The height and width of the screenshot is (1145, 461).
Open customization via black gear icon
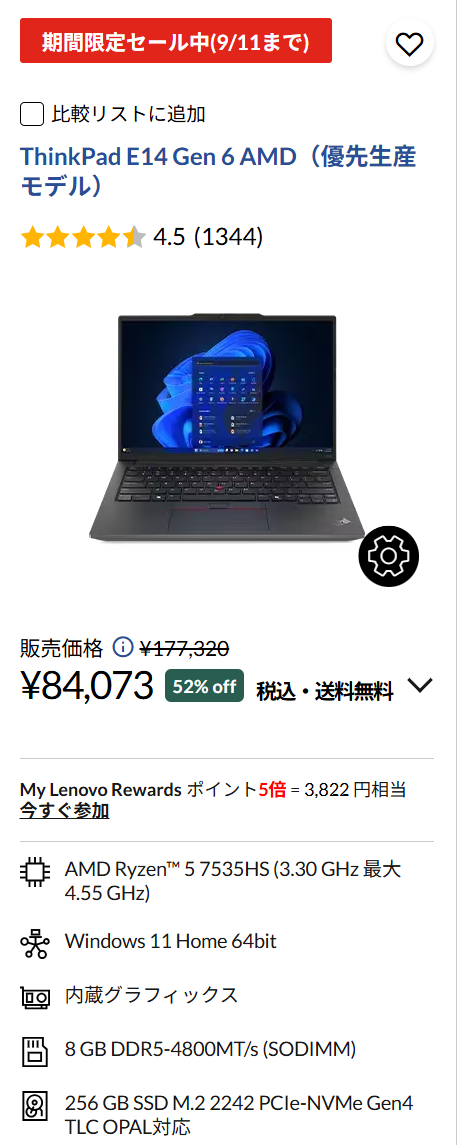[x=389, y=556]
